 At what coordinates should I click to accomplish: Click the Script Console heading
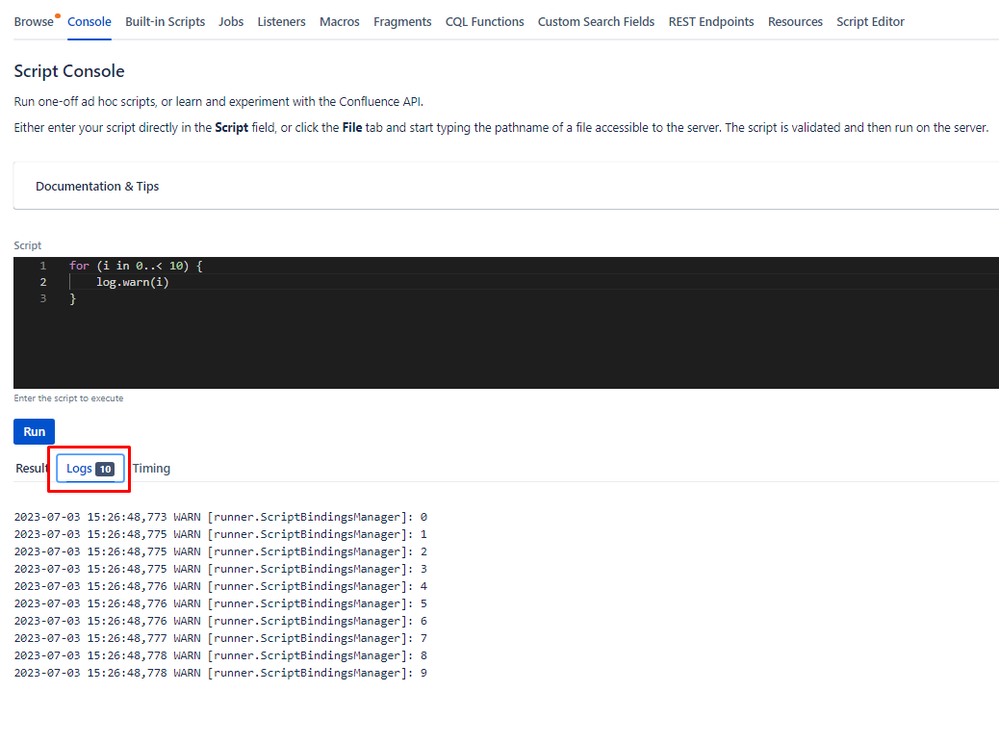tap(69, 71)
